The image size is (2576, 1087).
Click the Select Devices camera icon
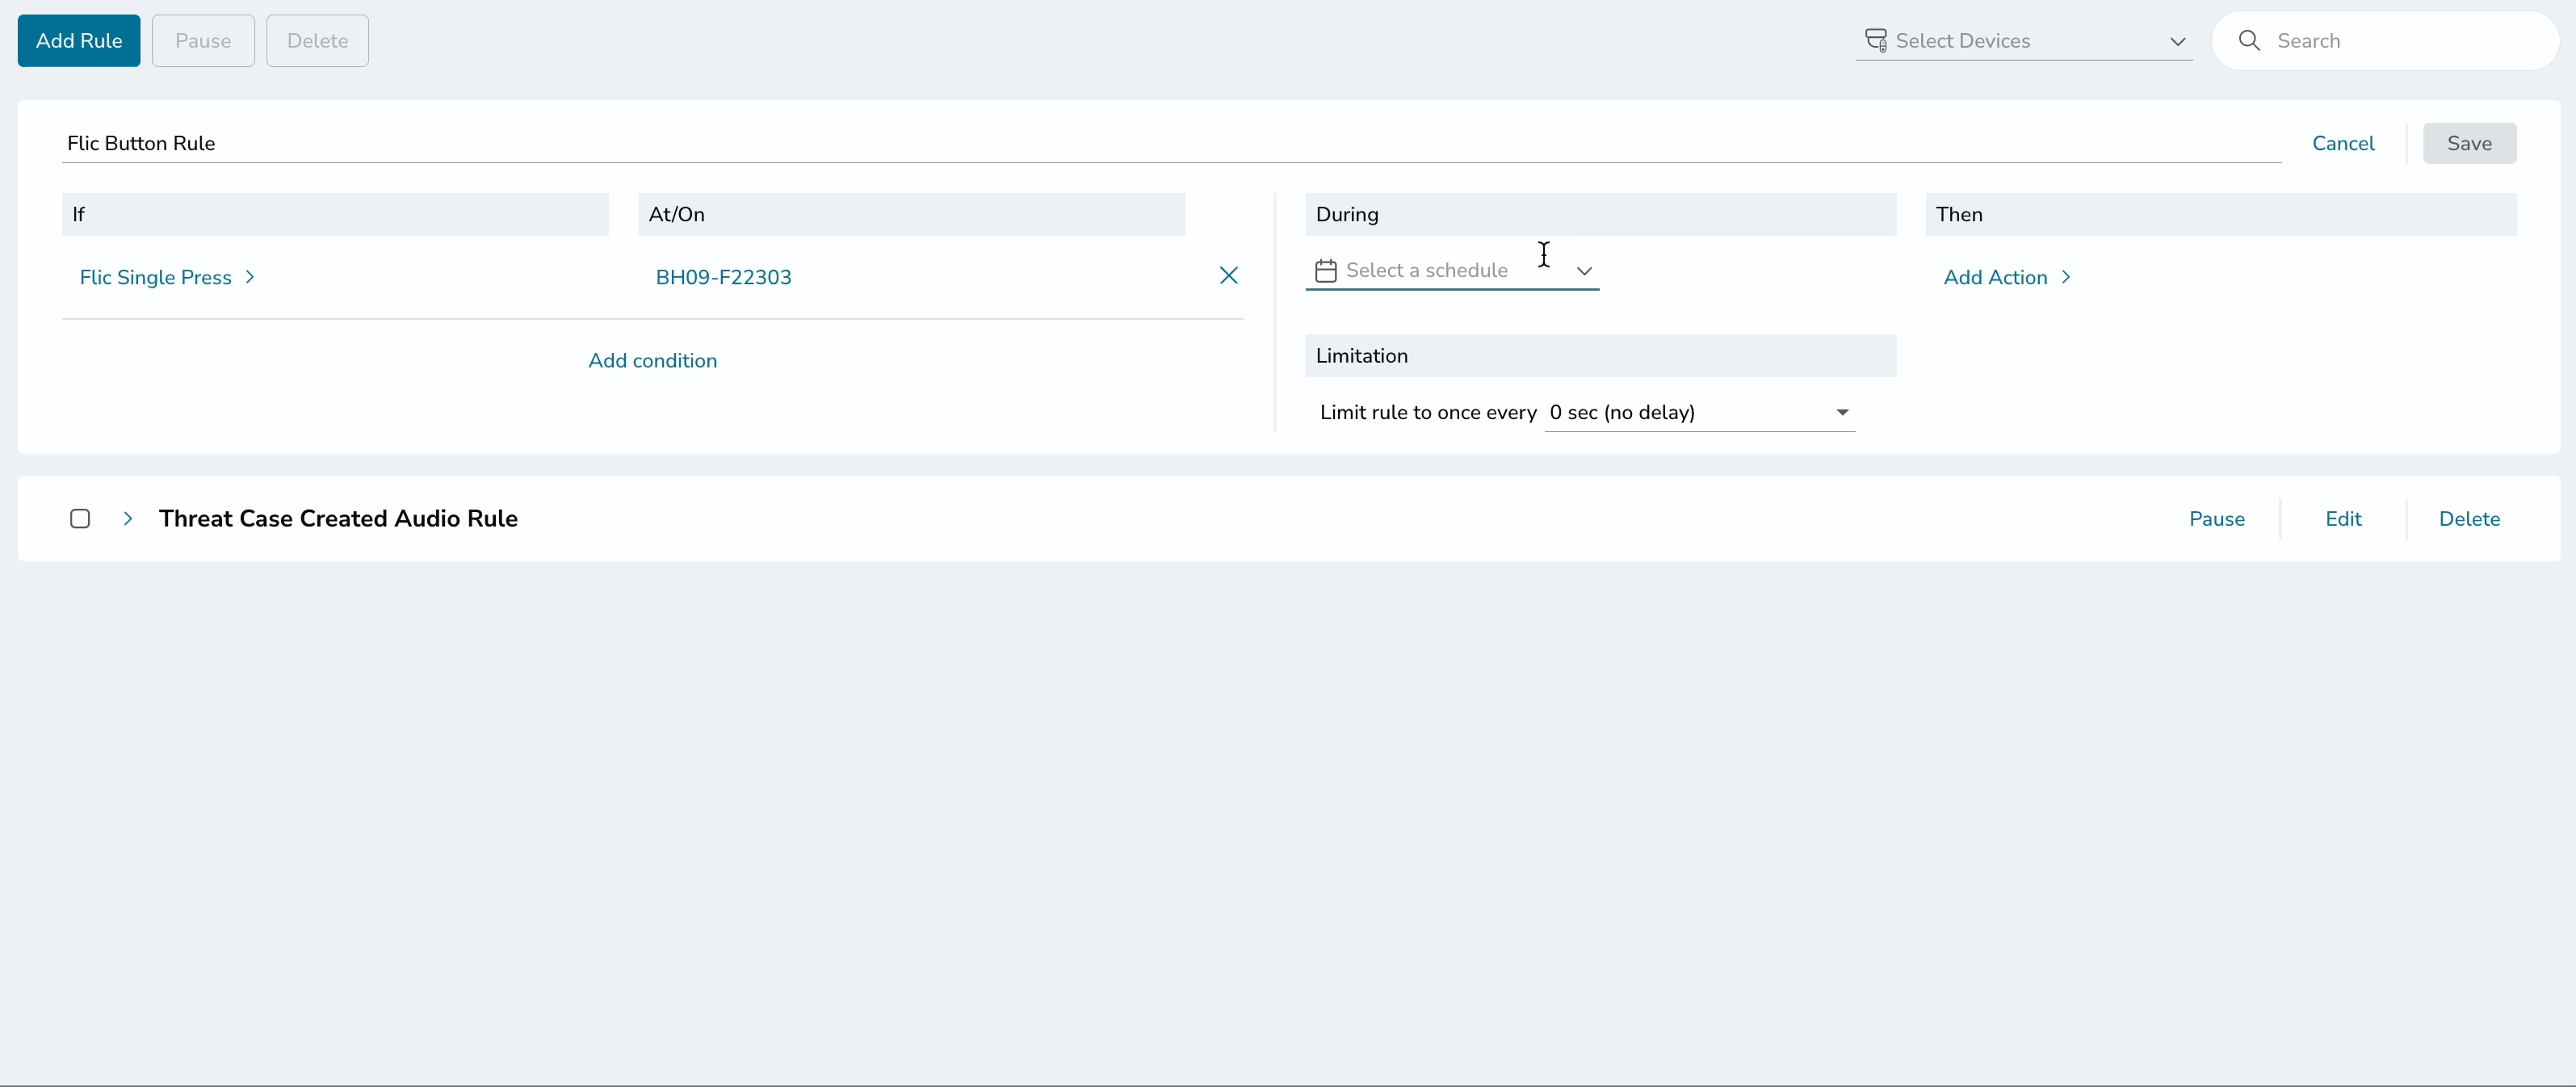click(x=1876, y=41)
